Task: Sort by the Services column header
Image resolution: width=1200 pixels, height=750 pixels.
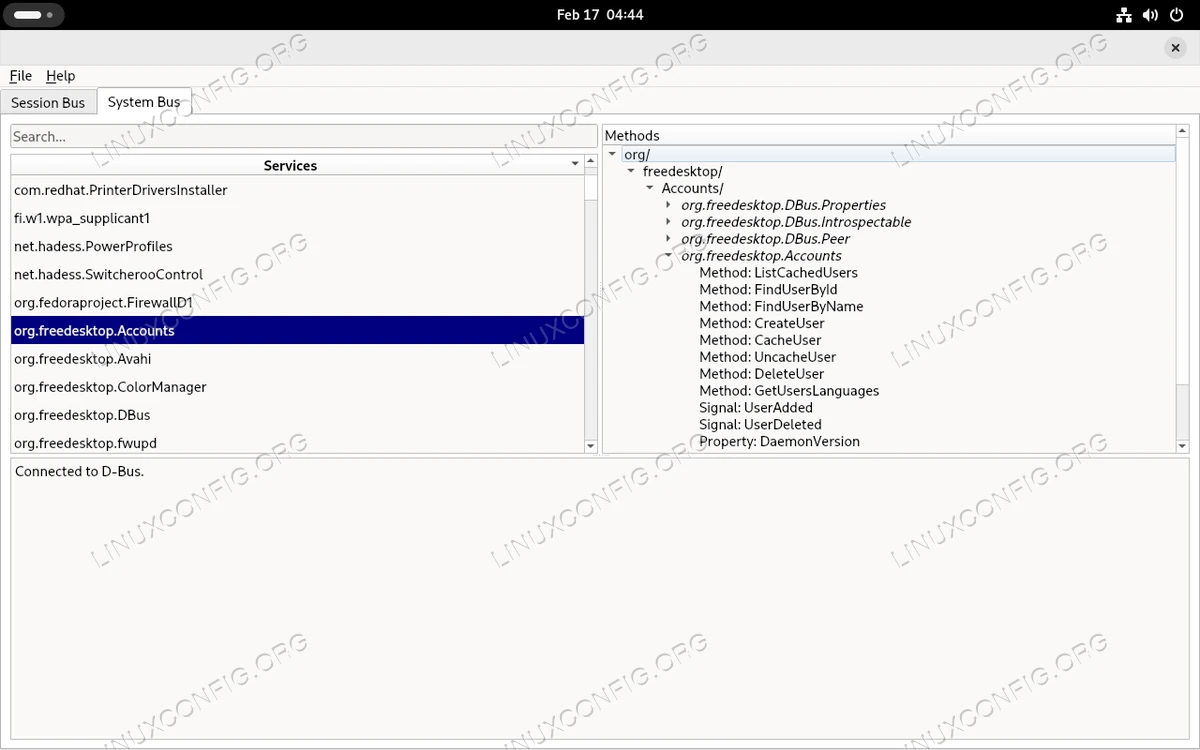Action: tap(290, 165)
